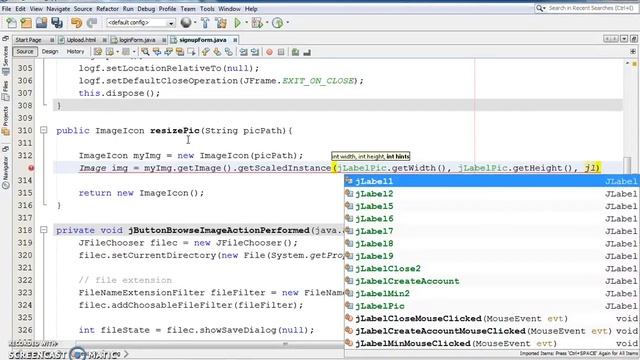640x360 pixels.
Task: Click the maximize editor window icon
Action: pyautogui.click(x=634, y=39)
